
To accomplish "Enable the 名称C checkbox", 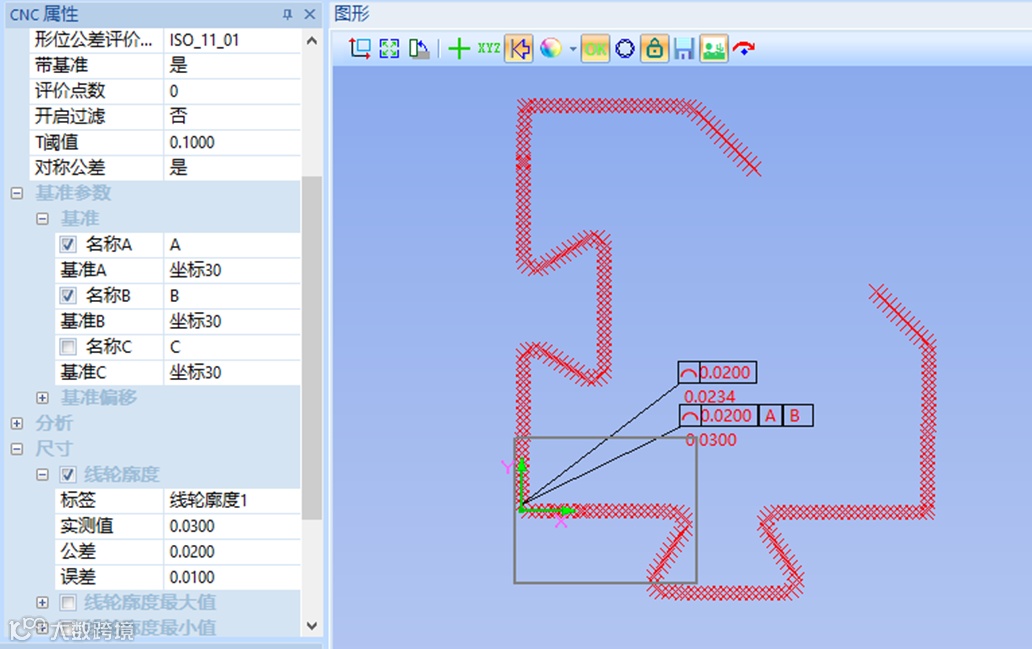I will click(x=68, y=346).
